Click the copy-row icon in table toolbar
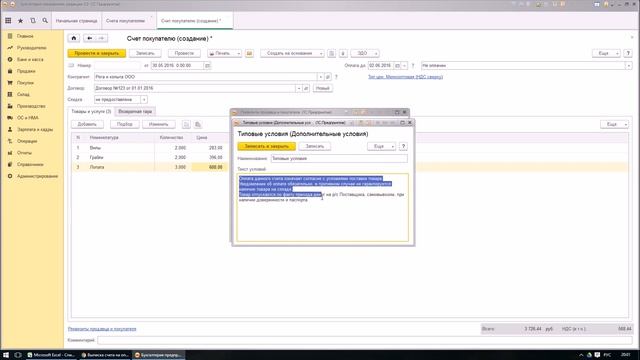 pos(198,124)
